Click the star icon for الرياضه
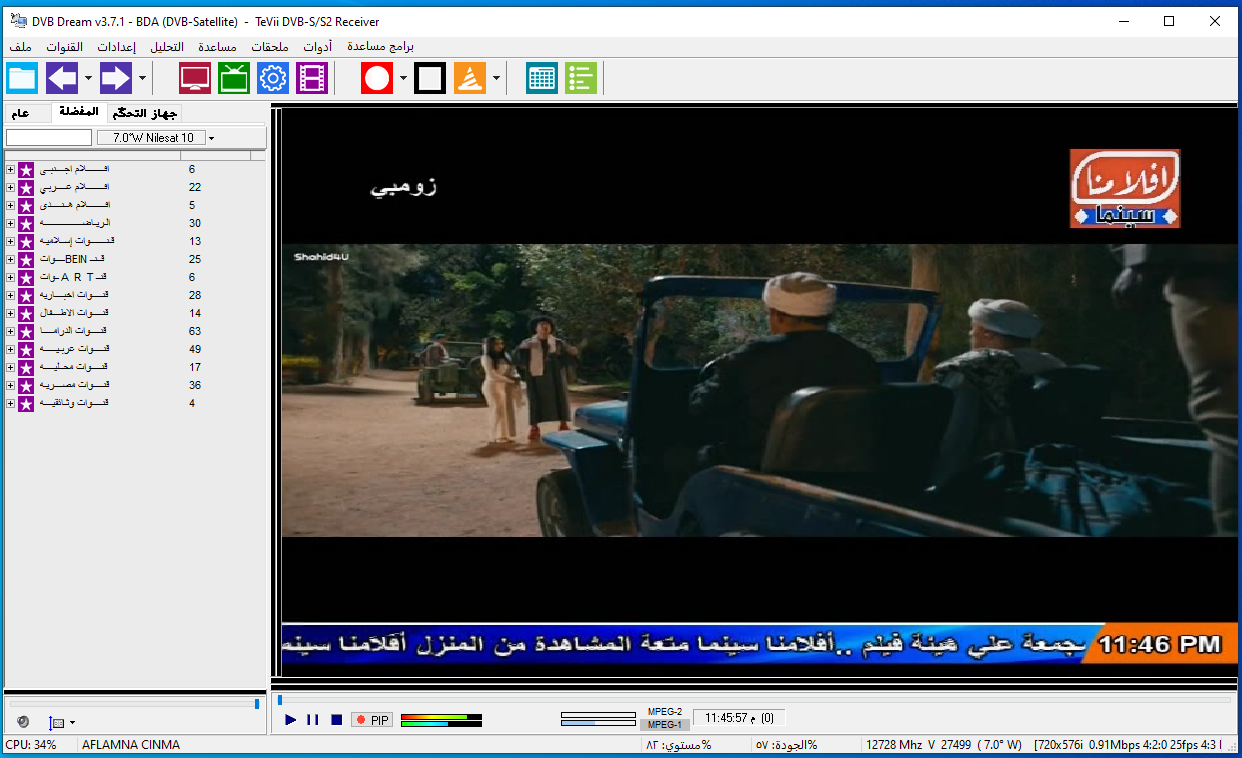The height and width of the screenshot is (758, 1242). (x=26, y=223)
